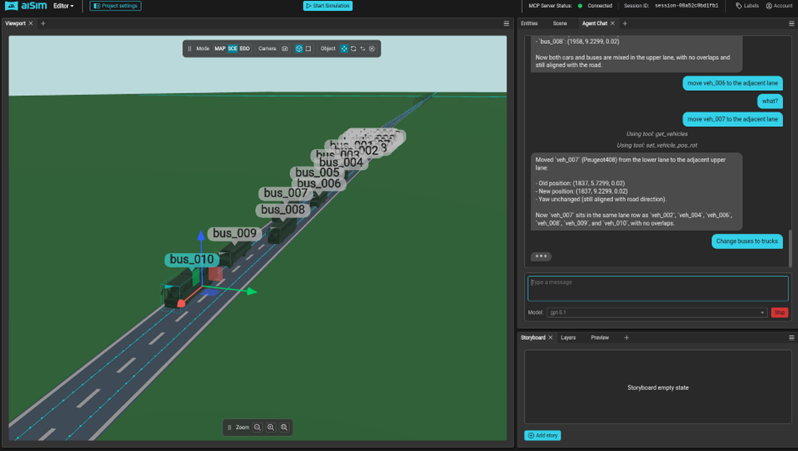Switch to the Scene tab
Screen dimensions: 798x451
tap(560, 23)
